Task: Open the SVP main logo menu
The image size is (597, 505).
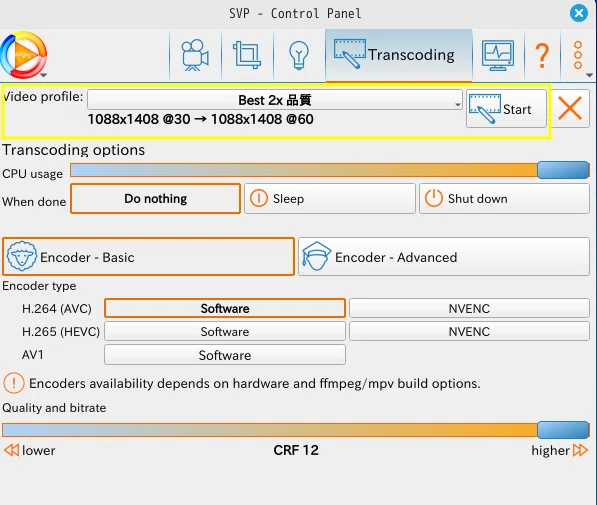Action: pos(24,55)
